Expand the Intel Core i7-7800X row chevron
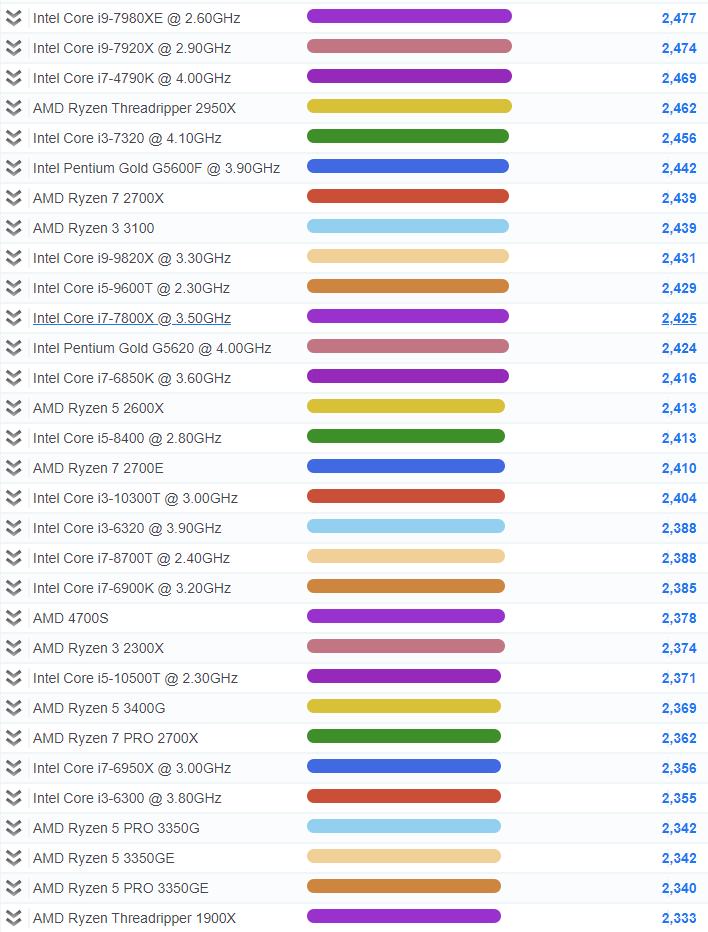Image resolution: width=708 pixels, height=932 pixels. click(x=14, y=318)
